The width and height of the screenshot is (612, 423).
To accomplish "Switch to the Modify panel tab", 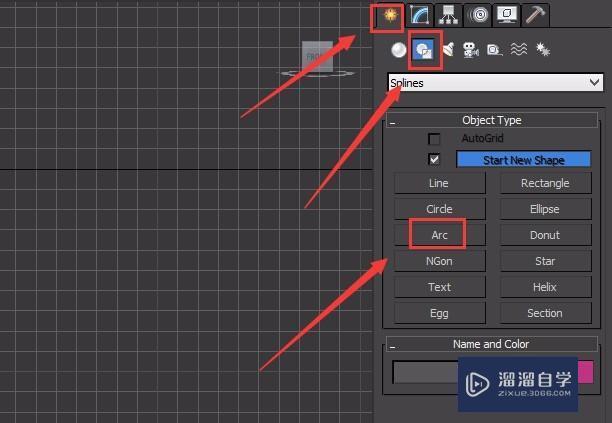I will pyautogui.click(x=420, y=16).
